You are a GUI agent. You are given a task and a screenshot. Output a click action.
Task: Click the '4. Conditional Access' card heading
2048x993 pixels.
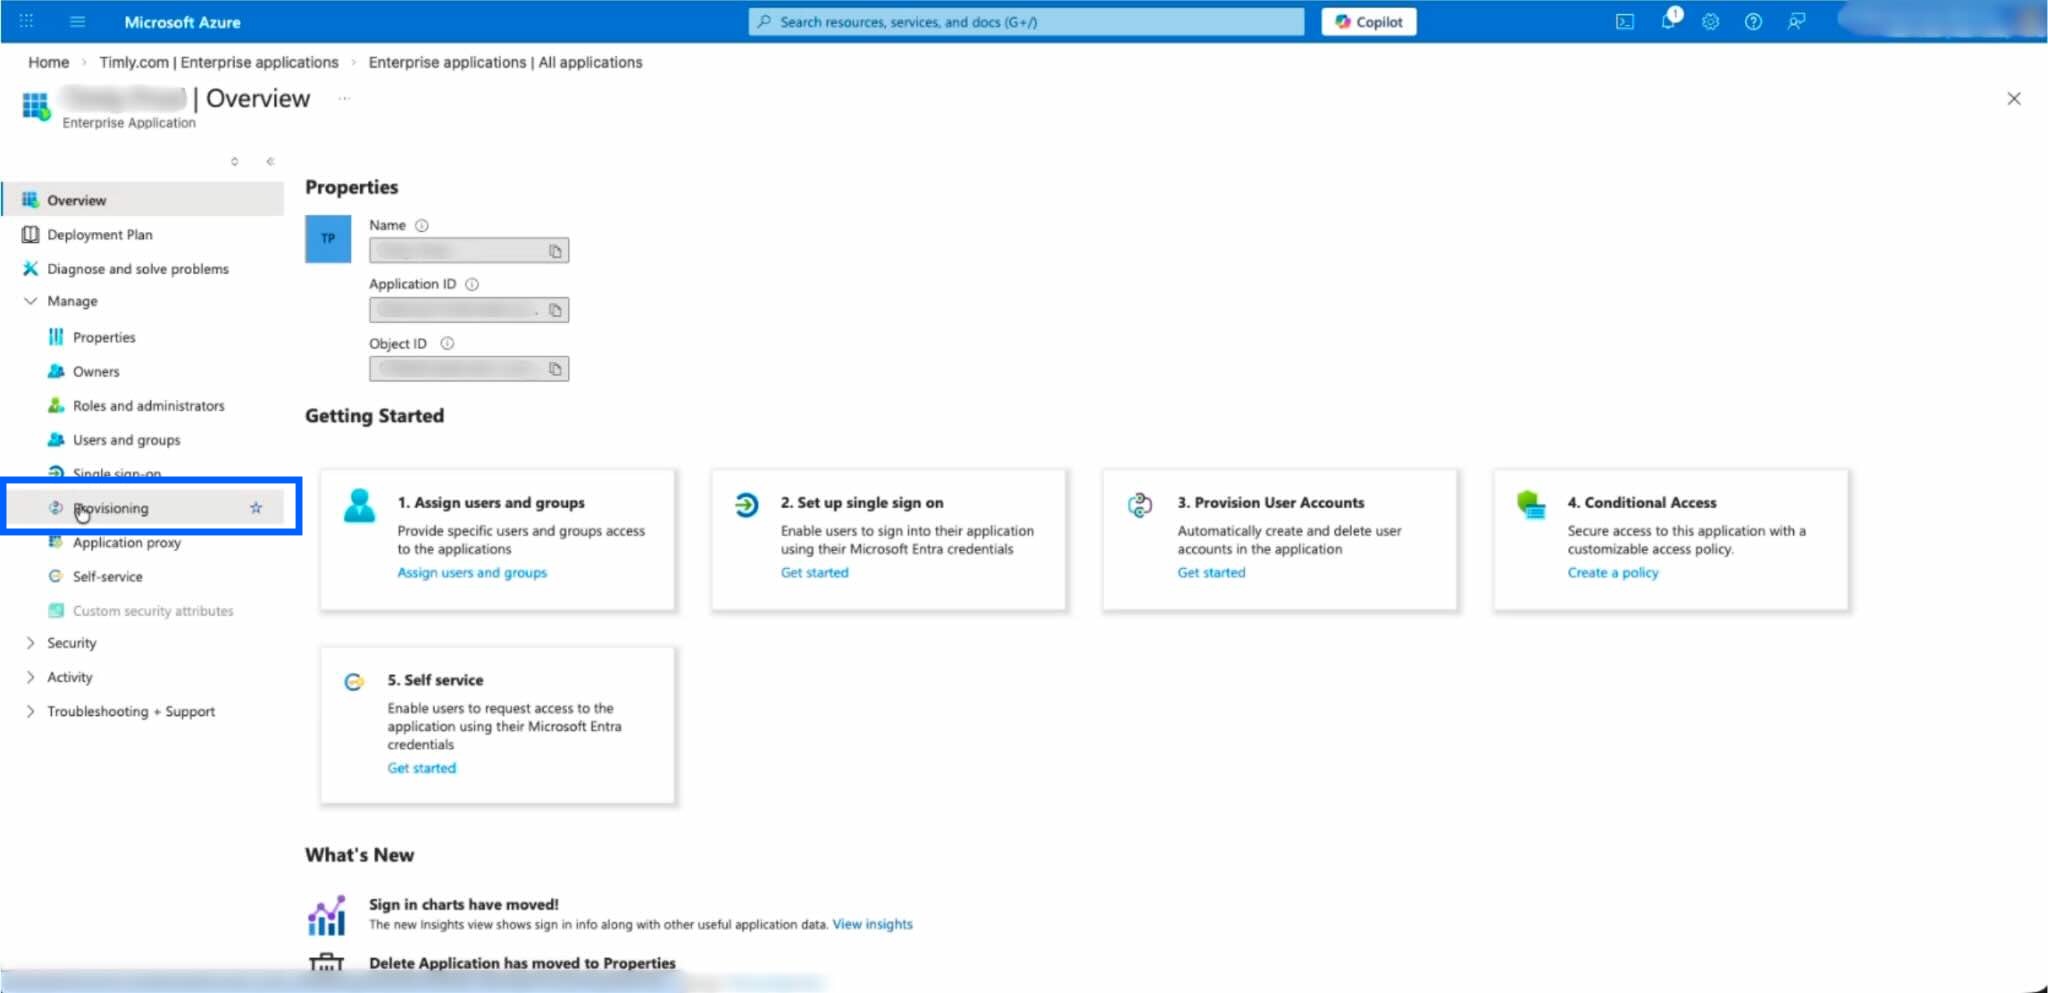1642,502
